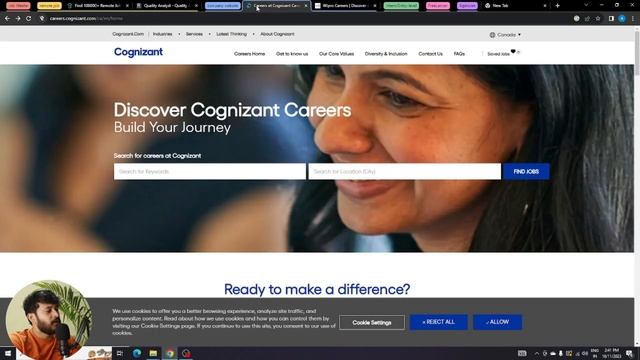
Task: Click the Cookie Settings button
Action: [x=371, y=322]
